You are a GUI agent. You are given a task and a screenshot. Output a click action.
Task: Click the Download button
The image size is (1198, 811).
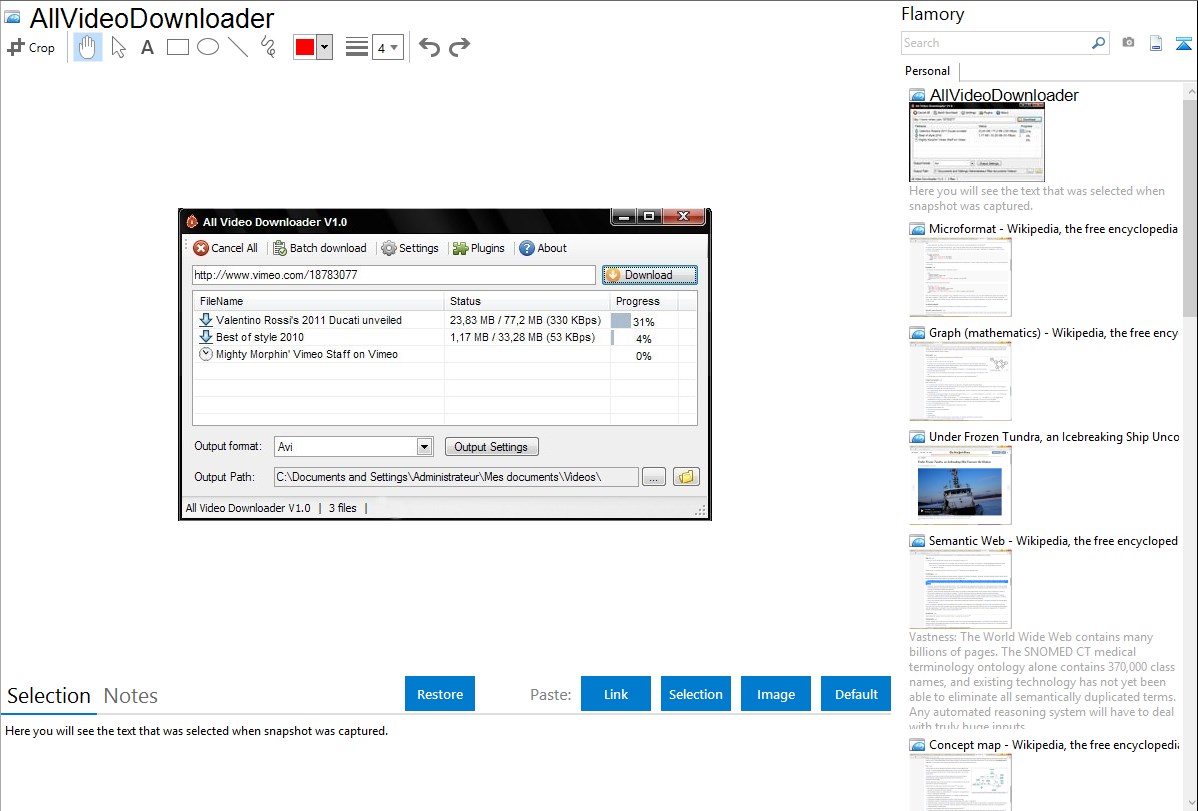pyautogui.click(x=649, y=275)
